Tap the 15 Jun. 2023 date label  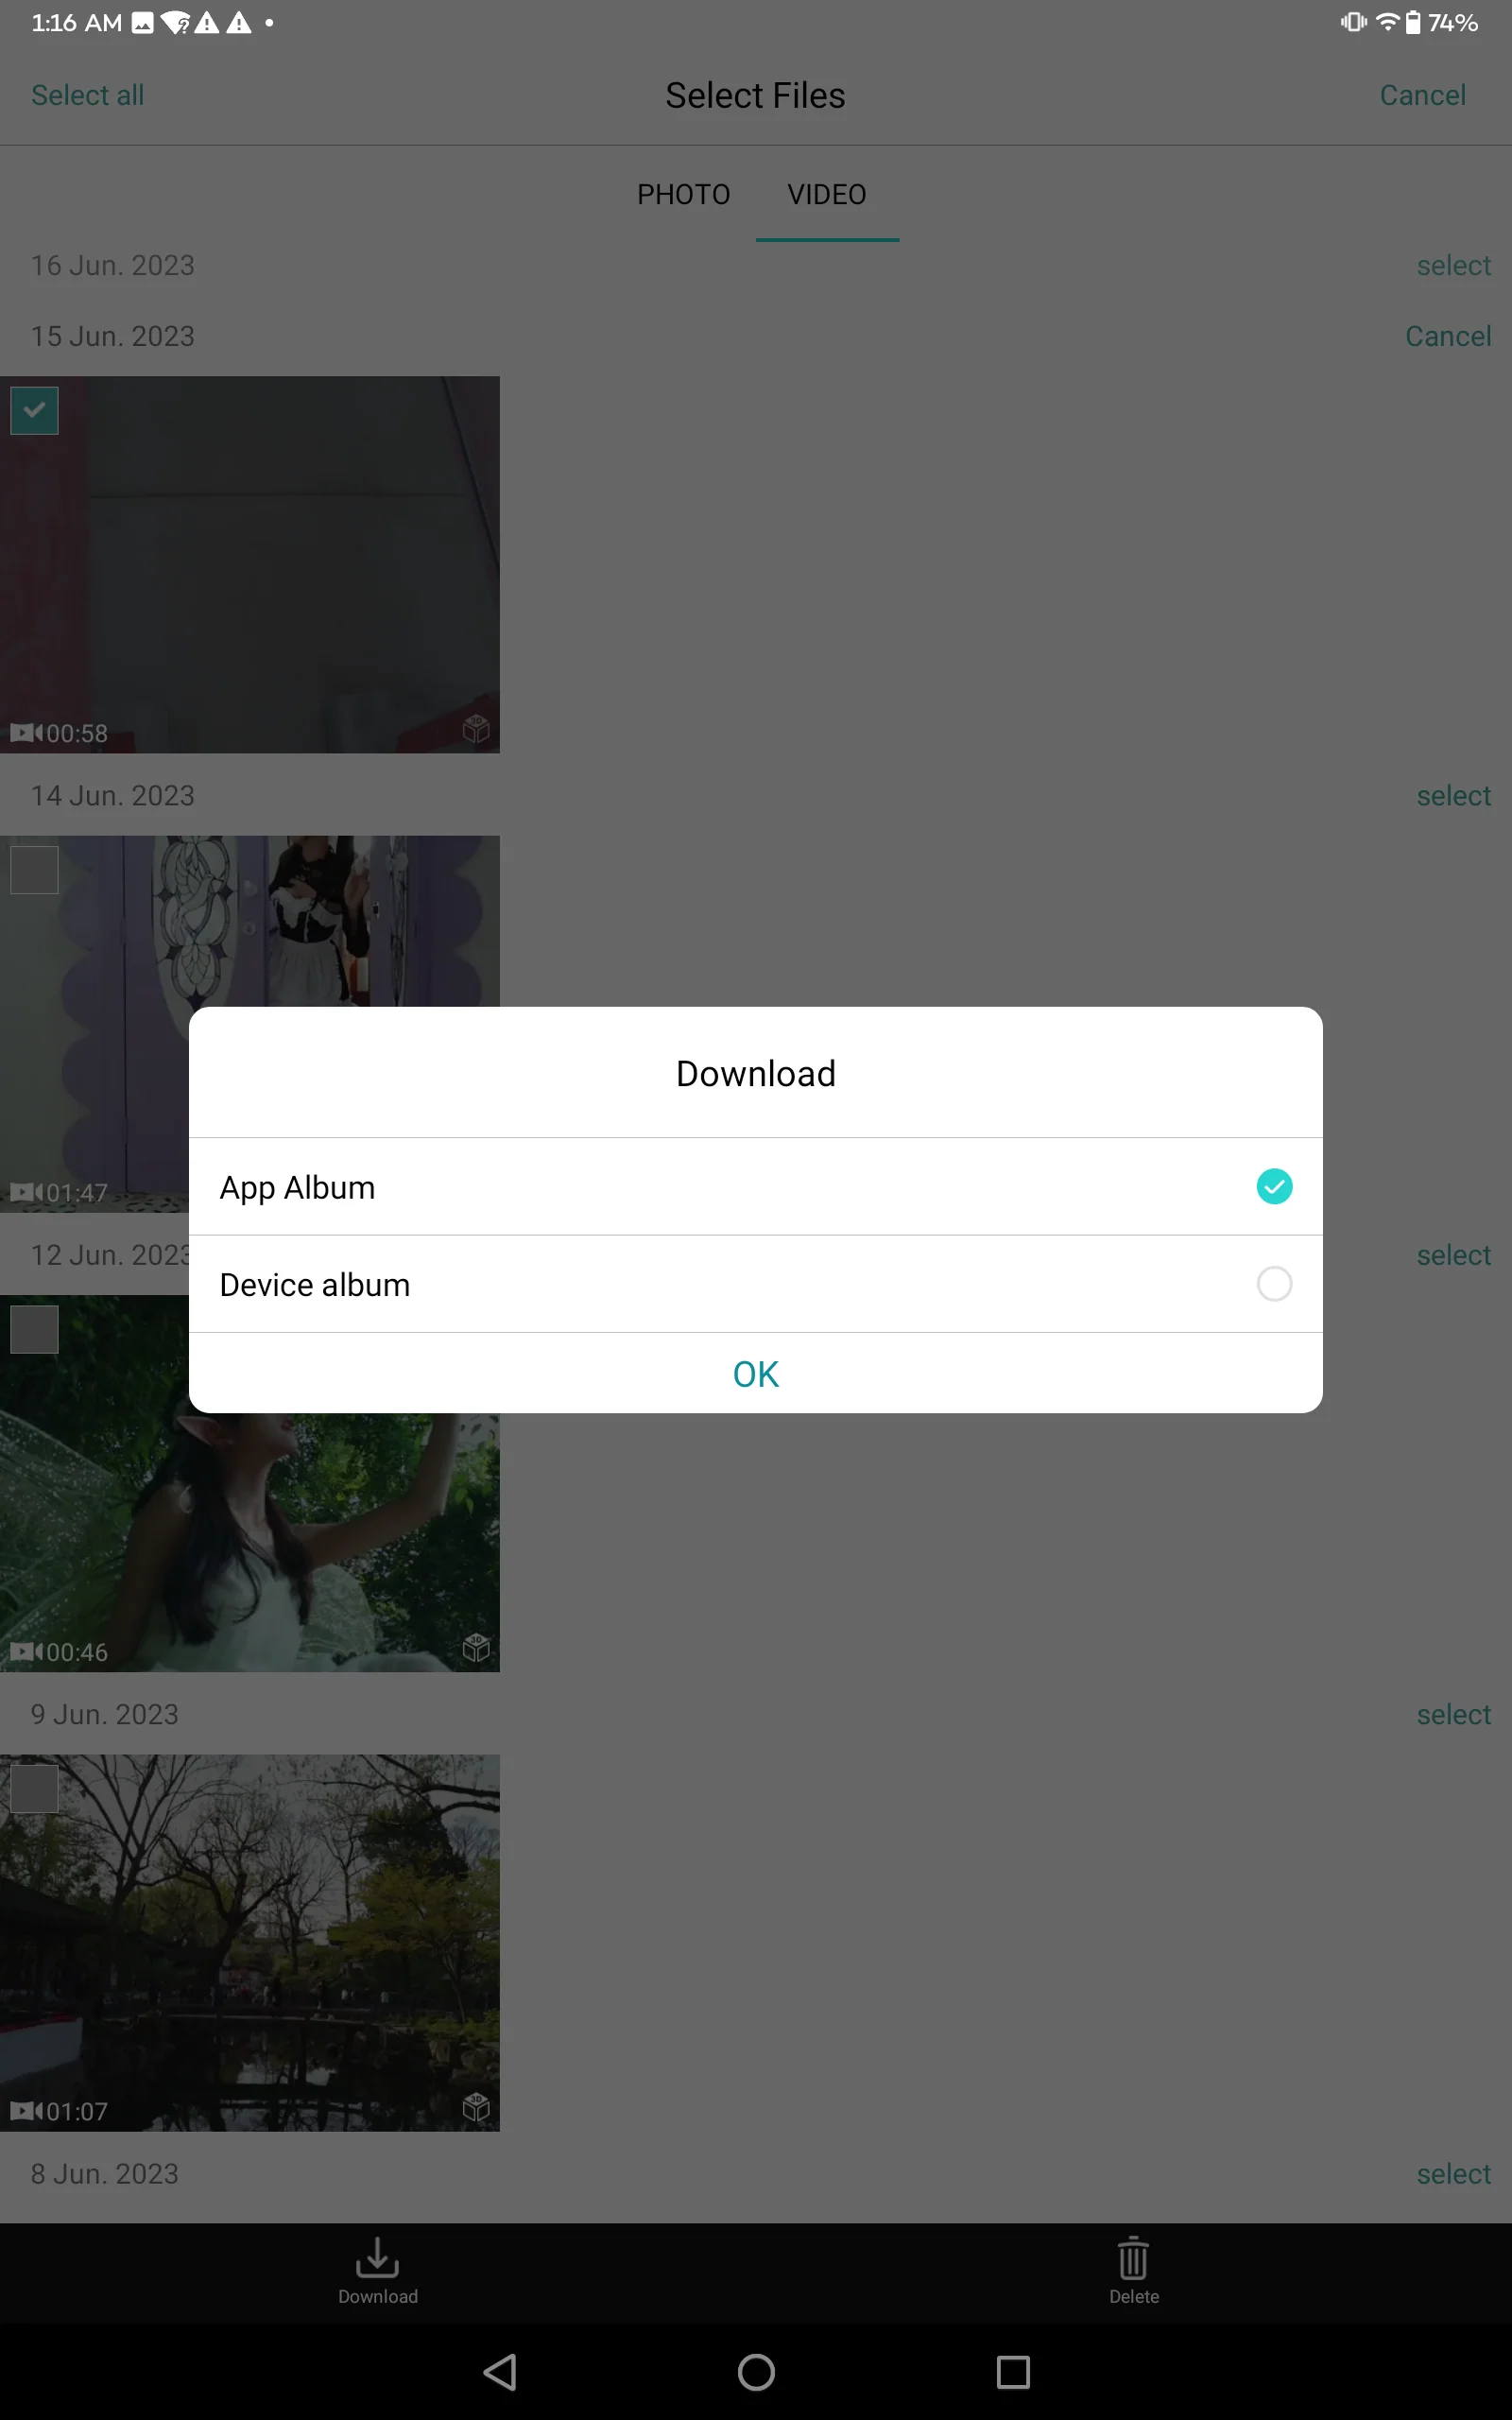point(113,336)
